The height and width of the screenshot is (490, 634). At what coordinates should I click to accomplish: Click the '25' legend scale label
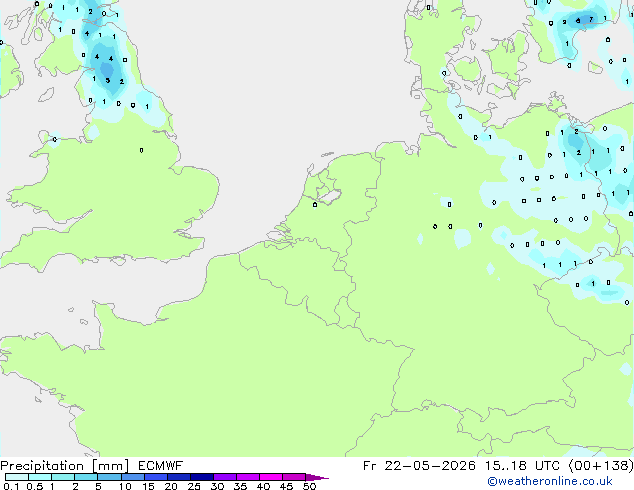click(x=194, y=486)
